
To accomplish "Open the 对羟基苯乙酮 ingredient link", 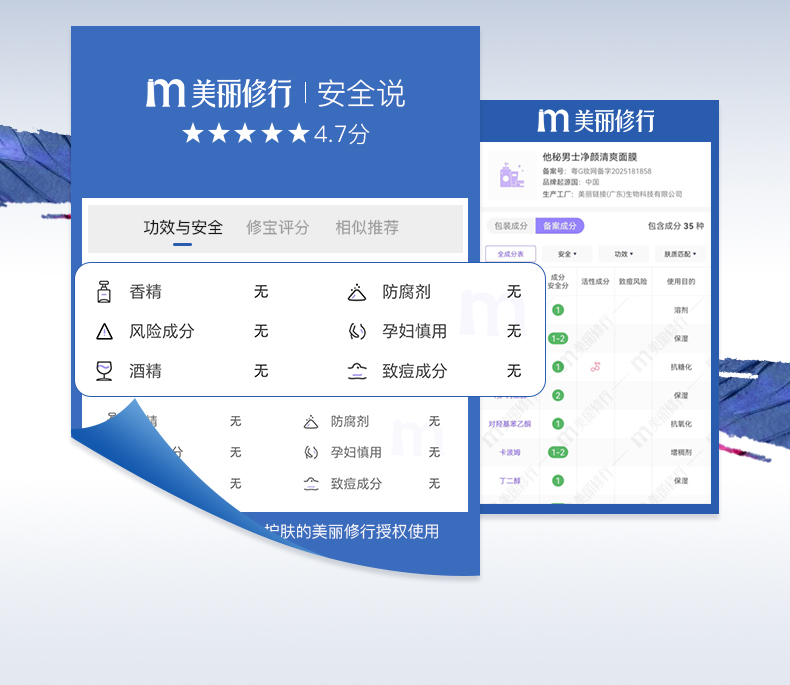I will [x=509, y=424].
